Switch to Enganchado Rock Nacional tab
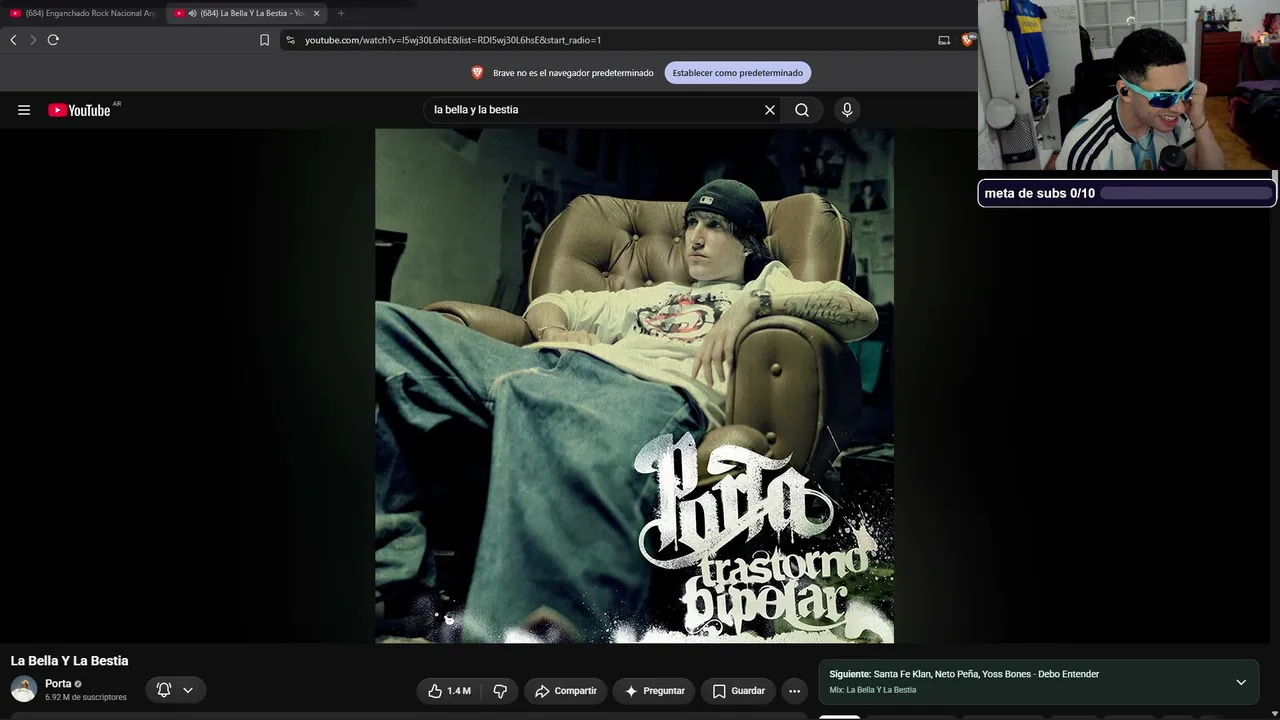The image size is (1280, 720). point(83,13)
